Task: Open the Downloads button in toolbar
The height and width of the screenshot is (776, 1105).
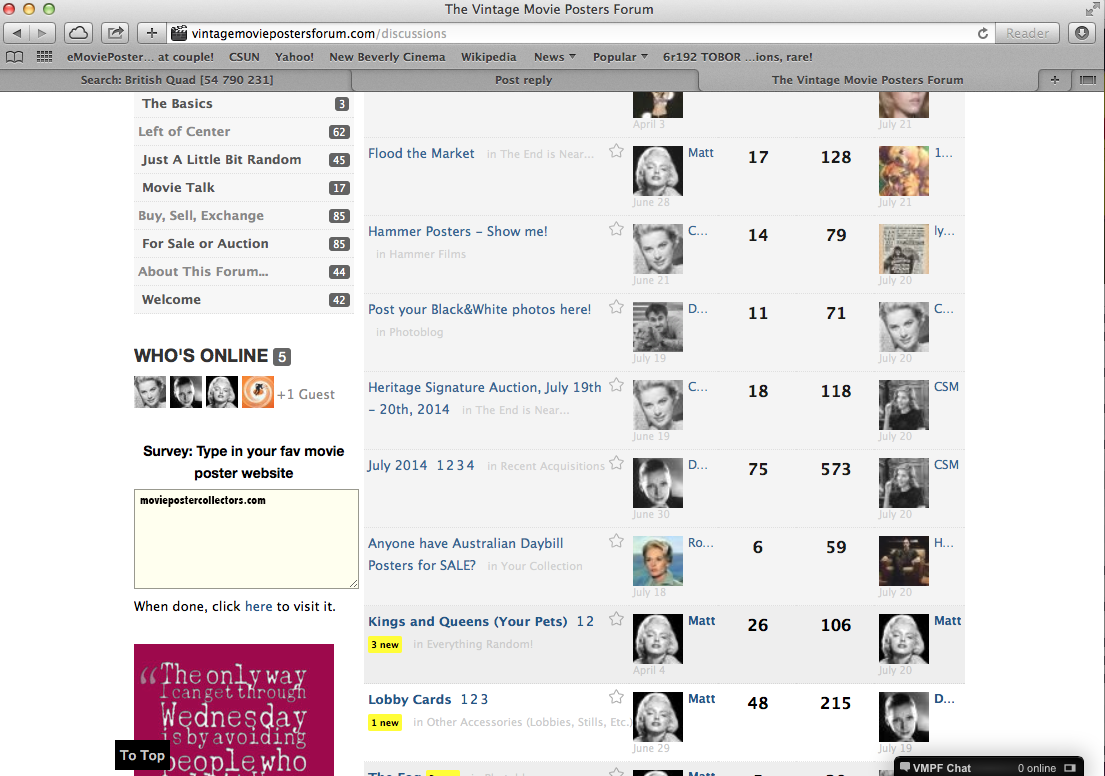Action: pyautogui.click(x=1082, y=33)
